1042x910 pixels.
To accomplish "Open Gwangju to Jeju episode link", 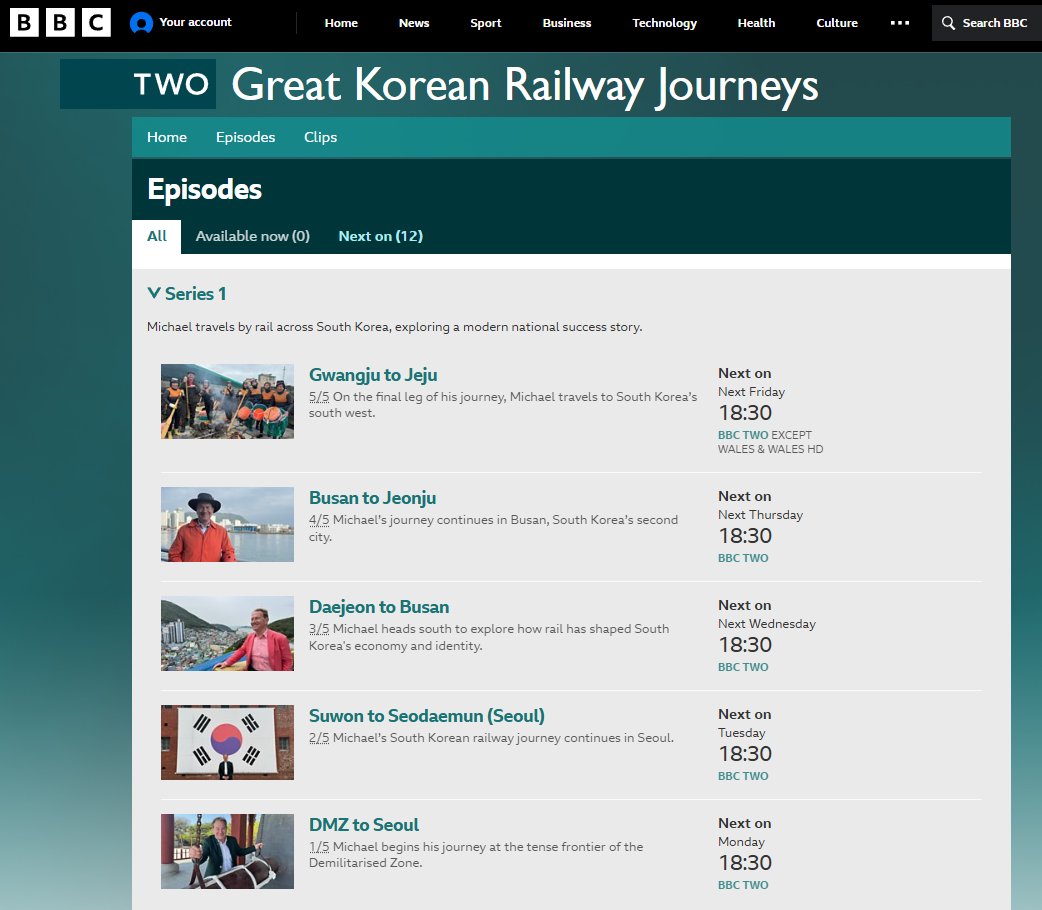I will click(x=373, y=375).
